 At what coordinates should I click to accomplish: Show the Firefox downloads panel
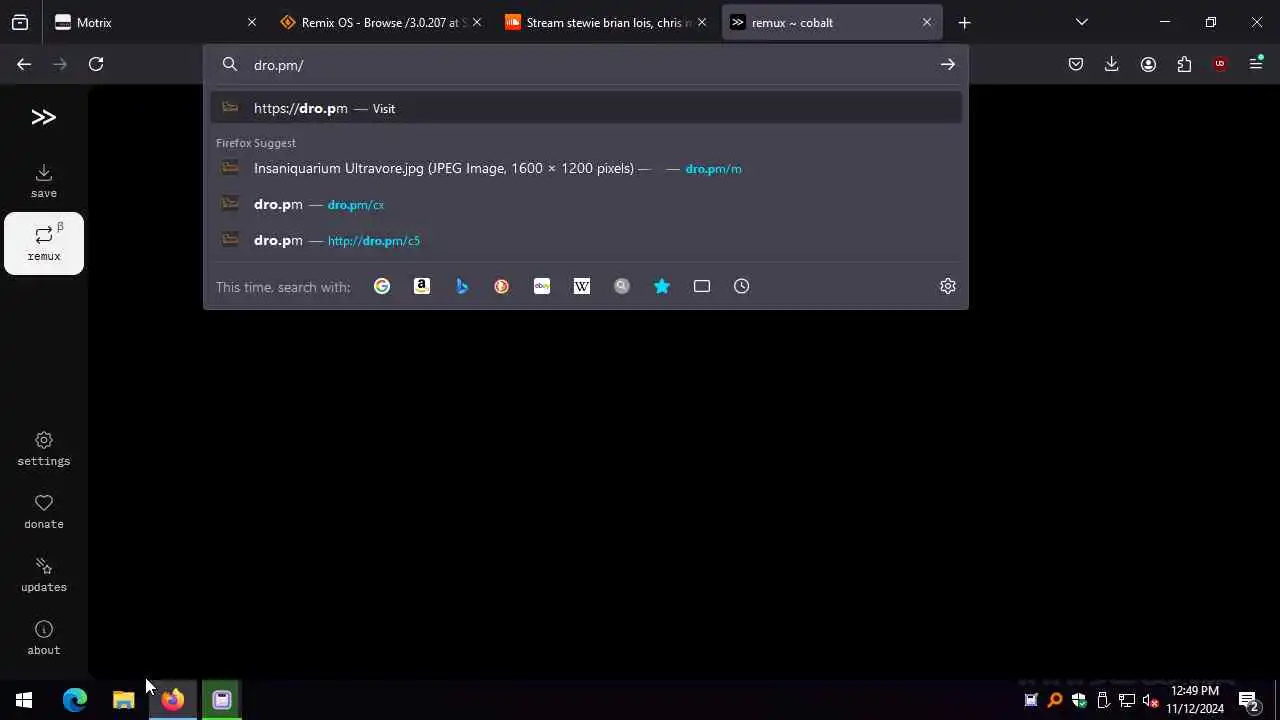[1112, 64]
